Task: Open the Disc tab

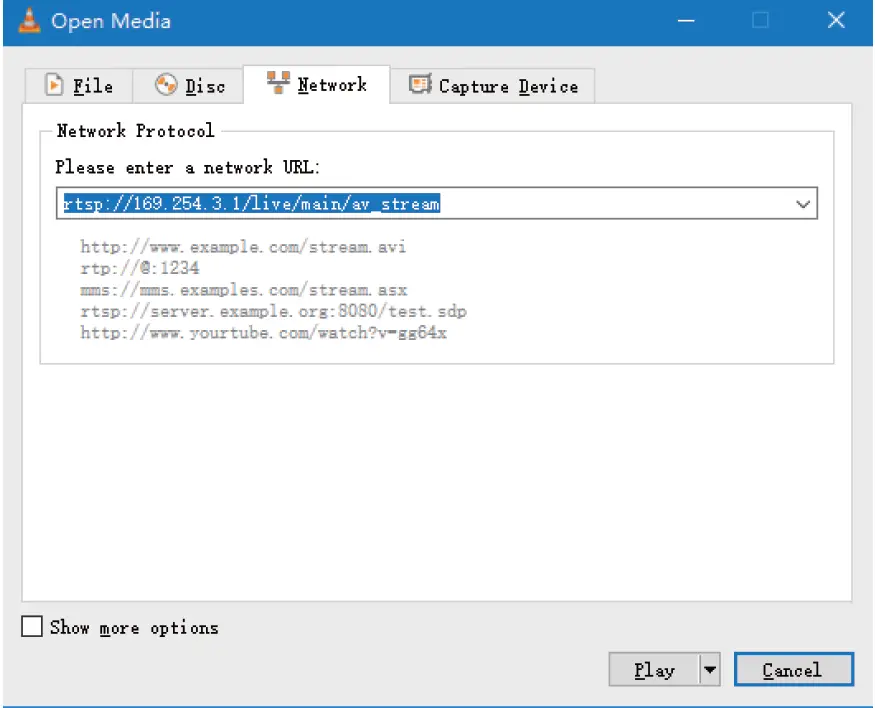Action: pos(189,86)
